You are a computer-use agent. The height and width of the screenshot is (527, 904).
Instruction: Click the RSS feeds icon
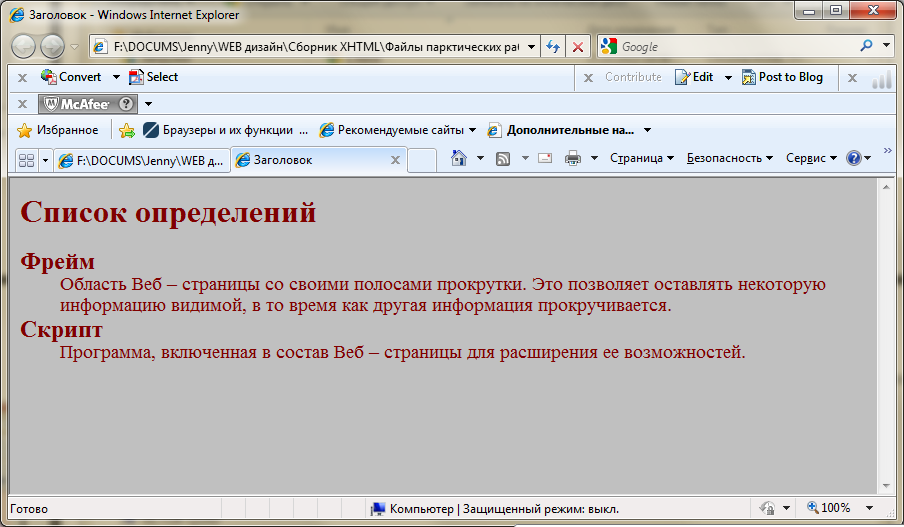click(x=504, y=159)
